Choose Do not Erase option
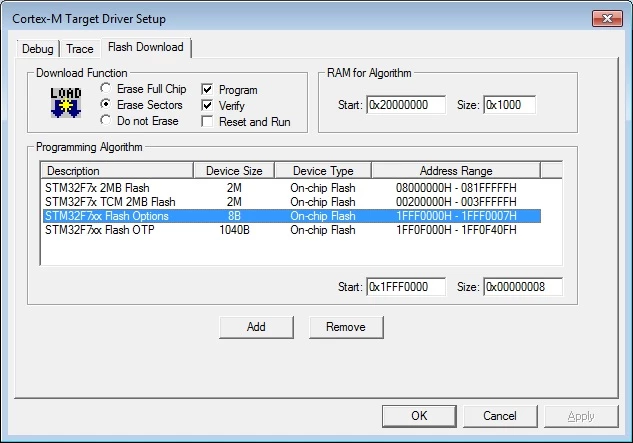This screenshot has height=443, width=633. pyautogui.click(x=105, y=121)
